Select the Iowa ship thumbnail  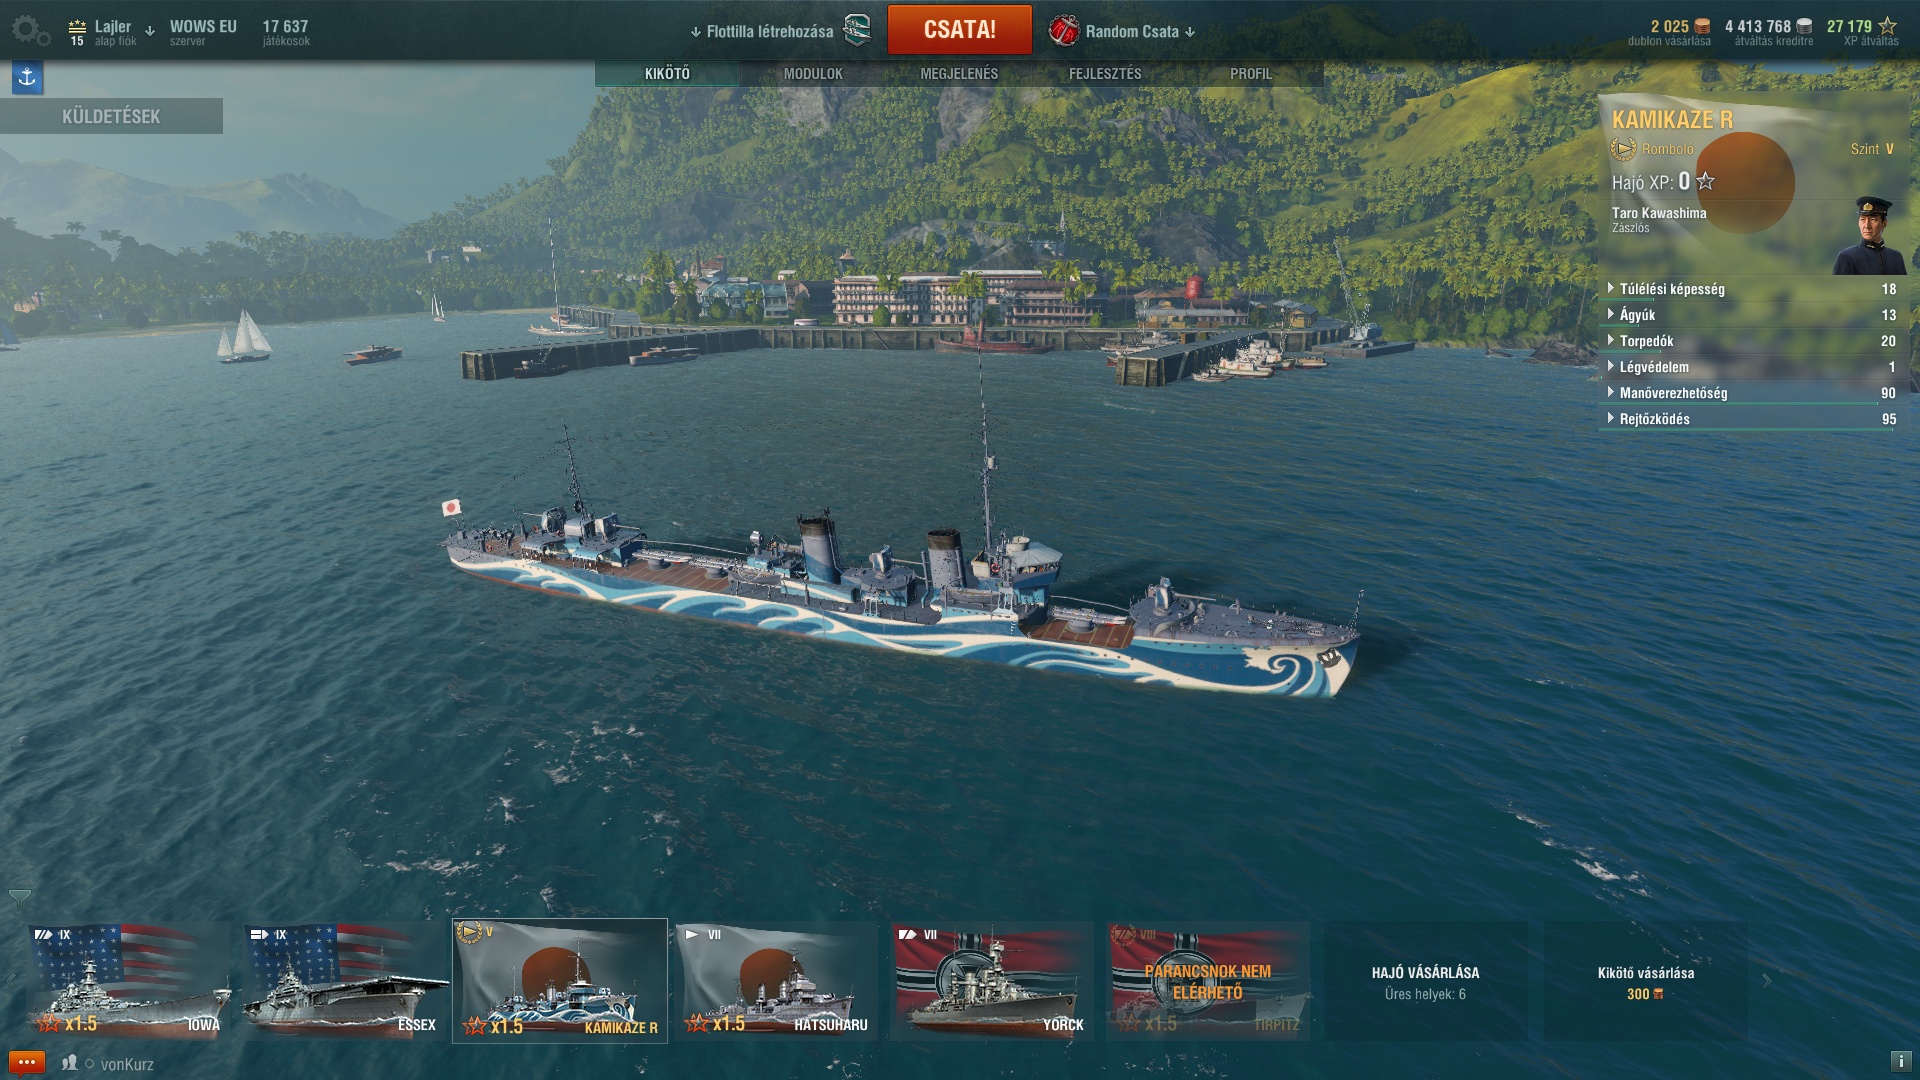[129, 981]
